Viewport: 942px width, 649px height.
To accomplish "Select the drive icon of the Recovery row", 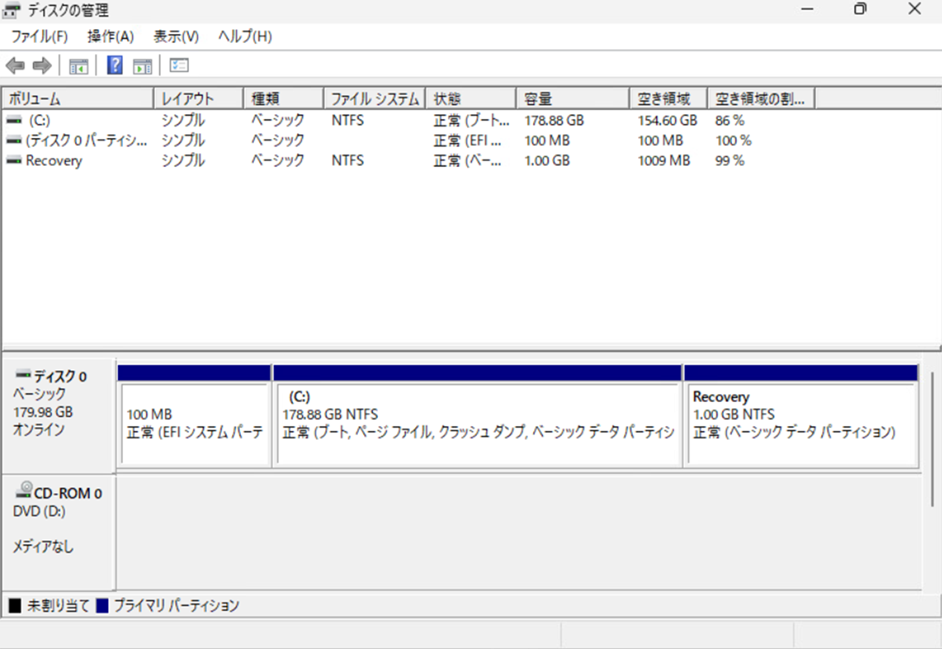I will 14,160.
